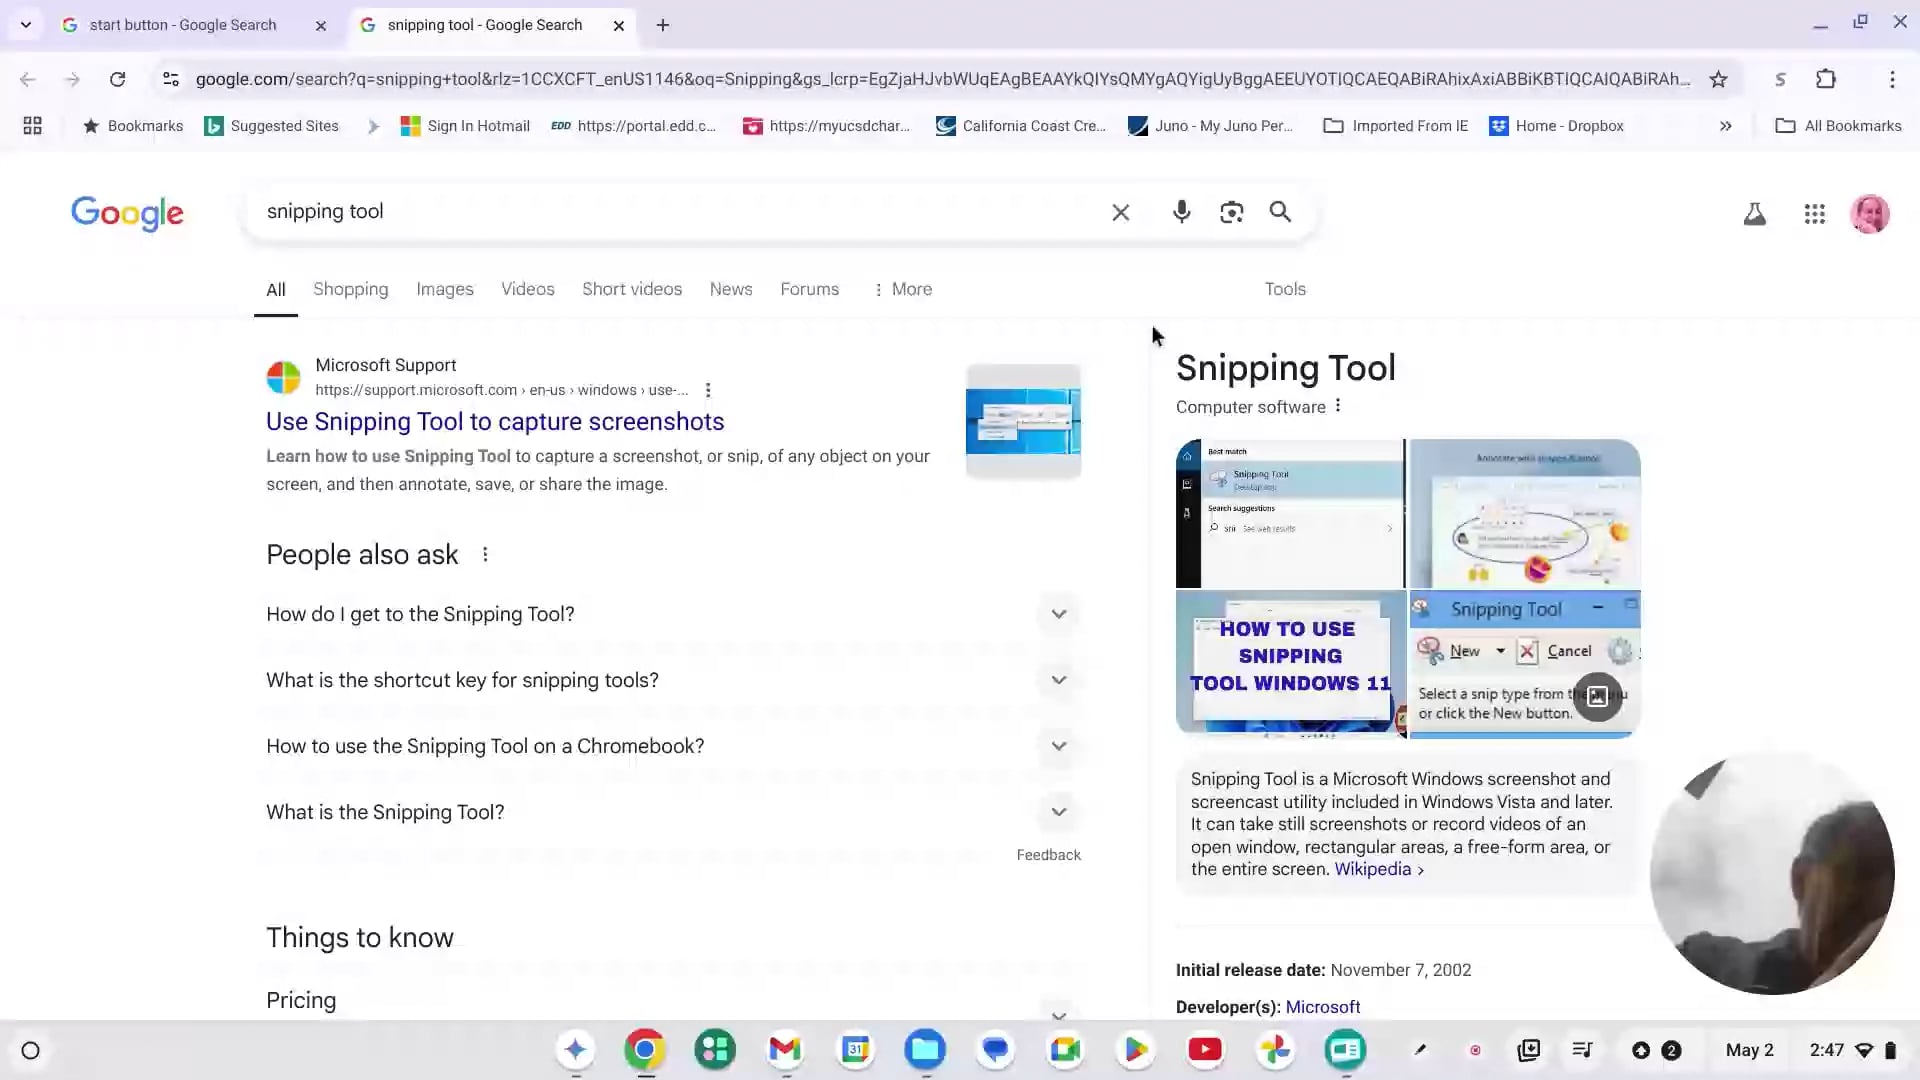1920x1080 pixels.
Task: Launch Gmail from the shelf
Action: pos(785,1050)
